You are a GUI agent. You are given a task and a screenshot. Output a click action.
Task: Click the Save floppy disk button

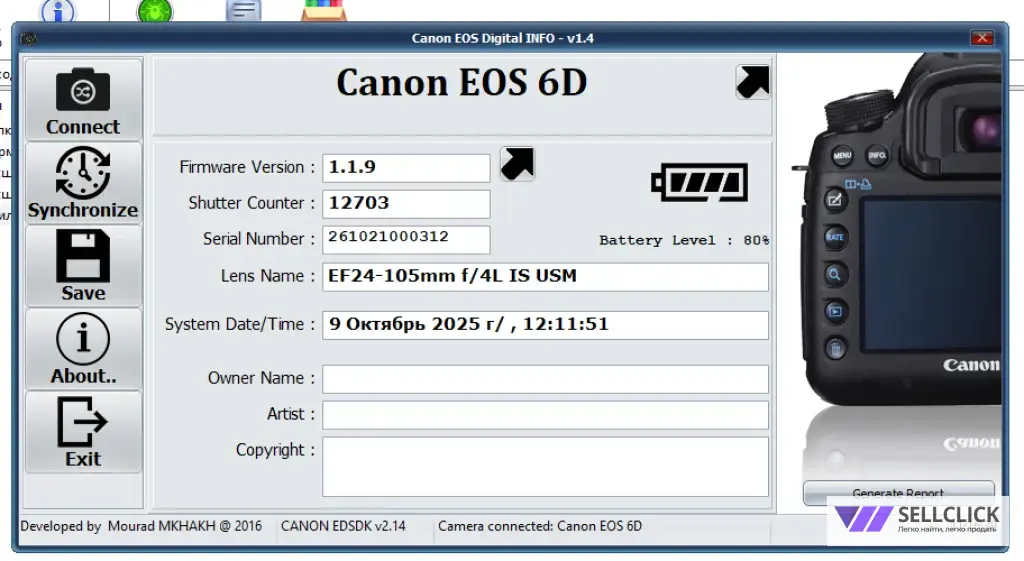83,265
